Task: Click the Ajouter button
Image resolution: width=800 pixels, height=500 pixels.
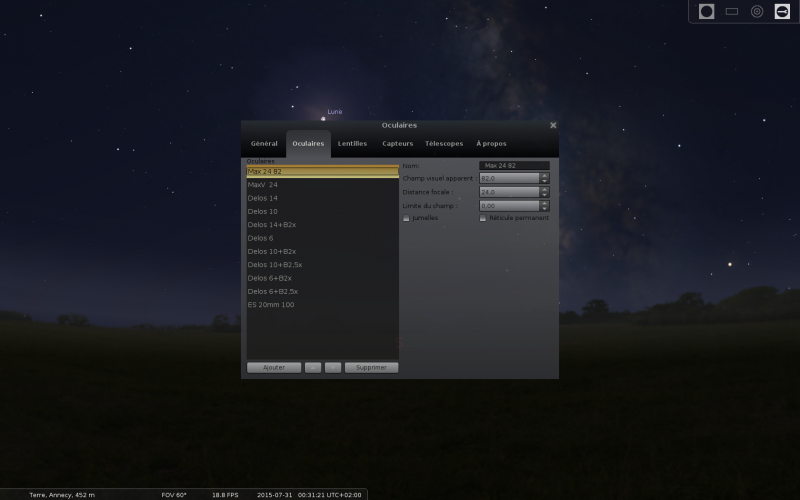Action: coord(274,367)
